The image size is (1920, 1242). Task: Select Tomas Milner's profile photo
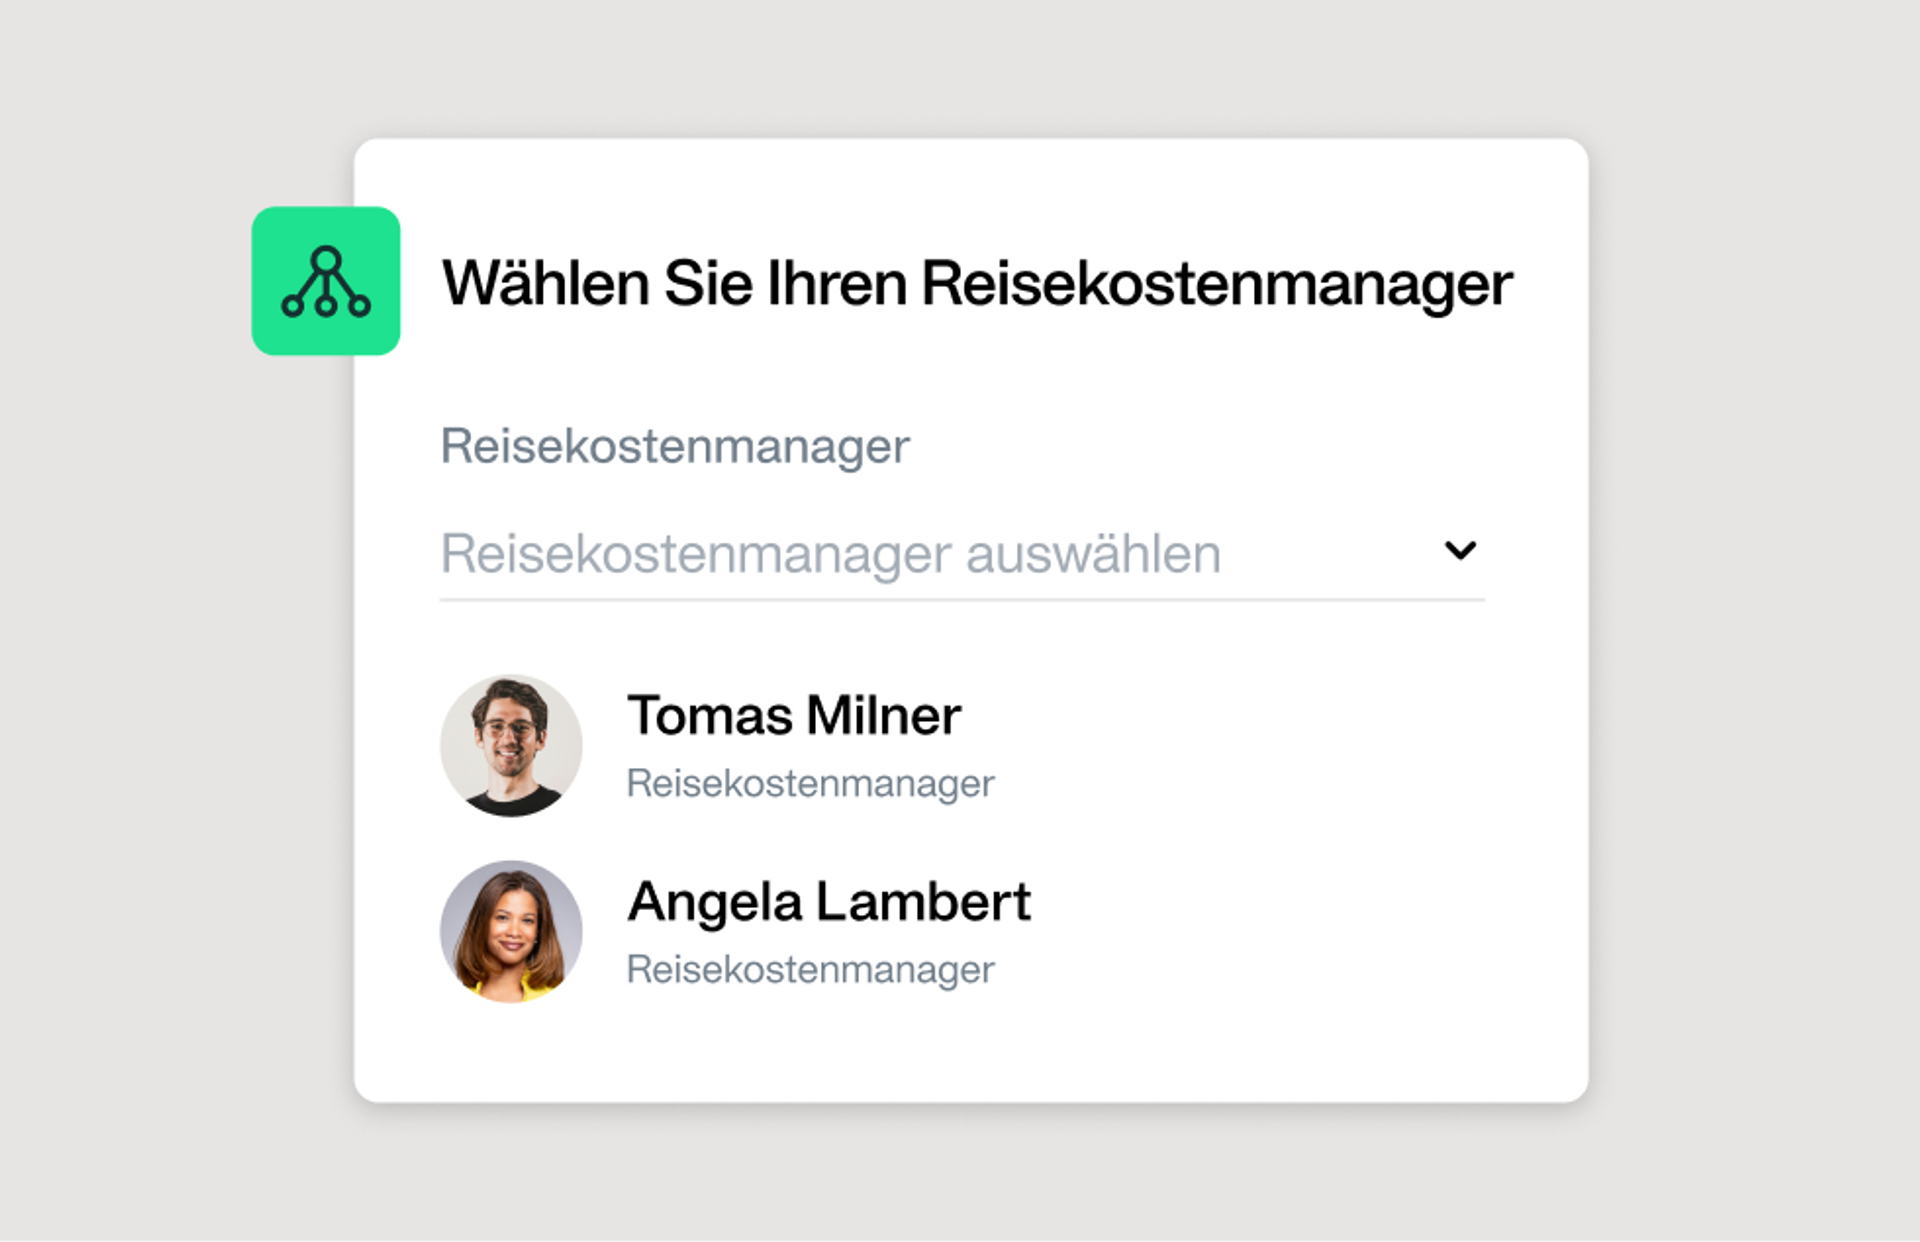pyautogui.click(x=511, y=745)
